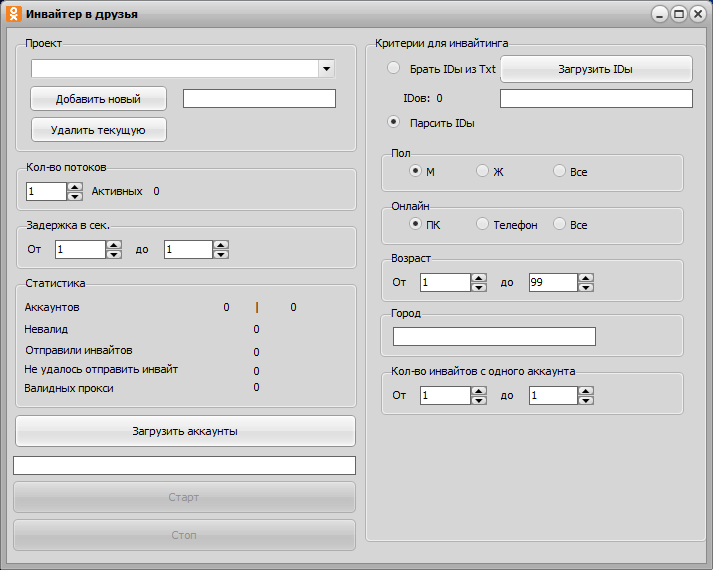The image size is (713, 570).
Task: Decrease the Задержка delay 'От' value
Action: click(114, 255)
